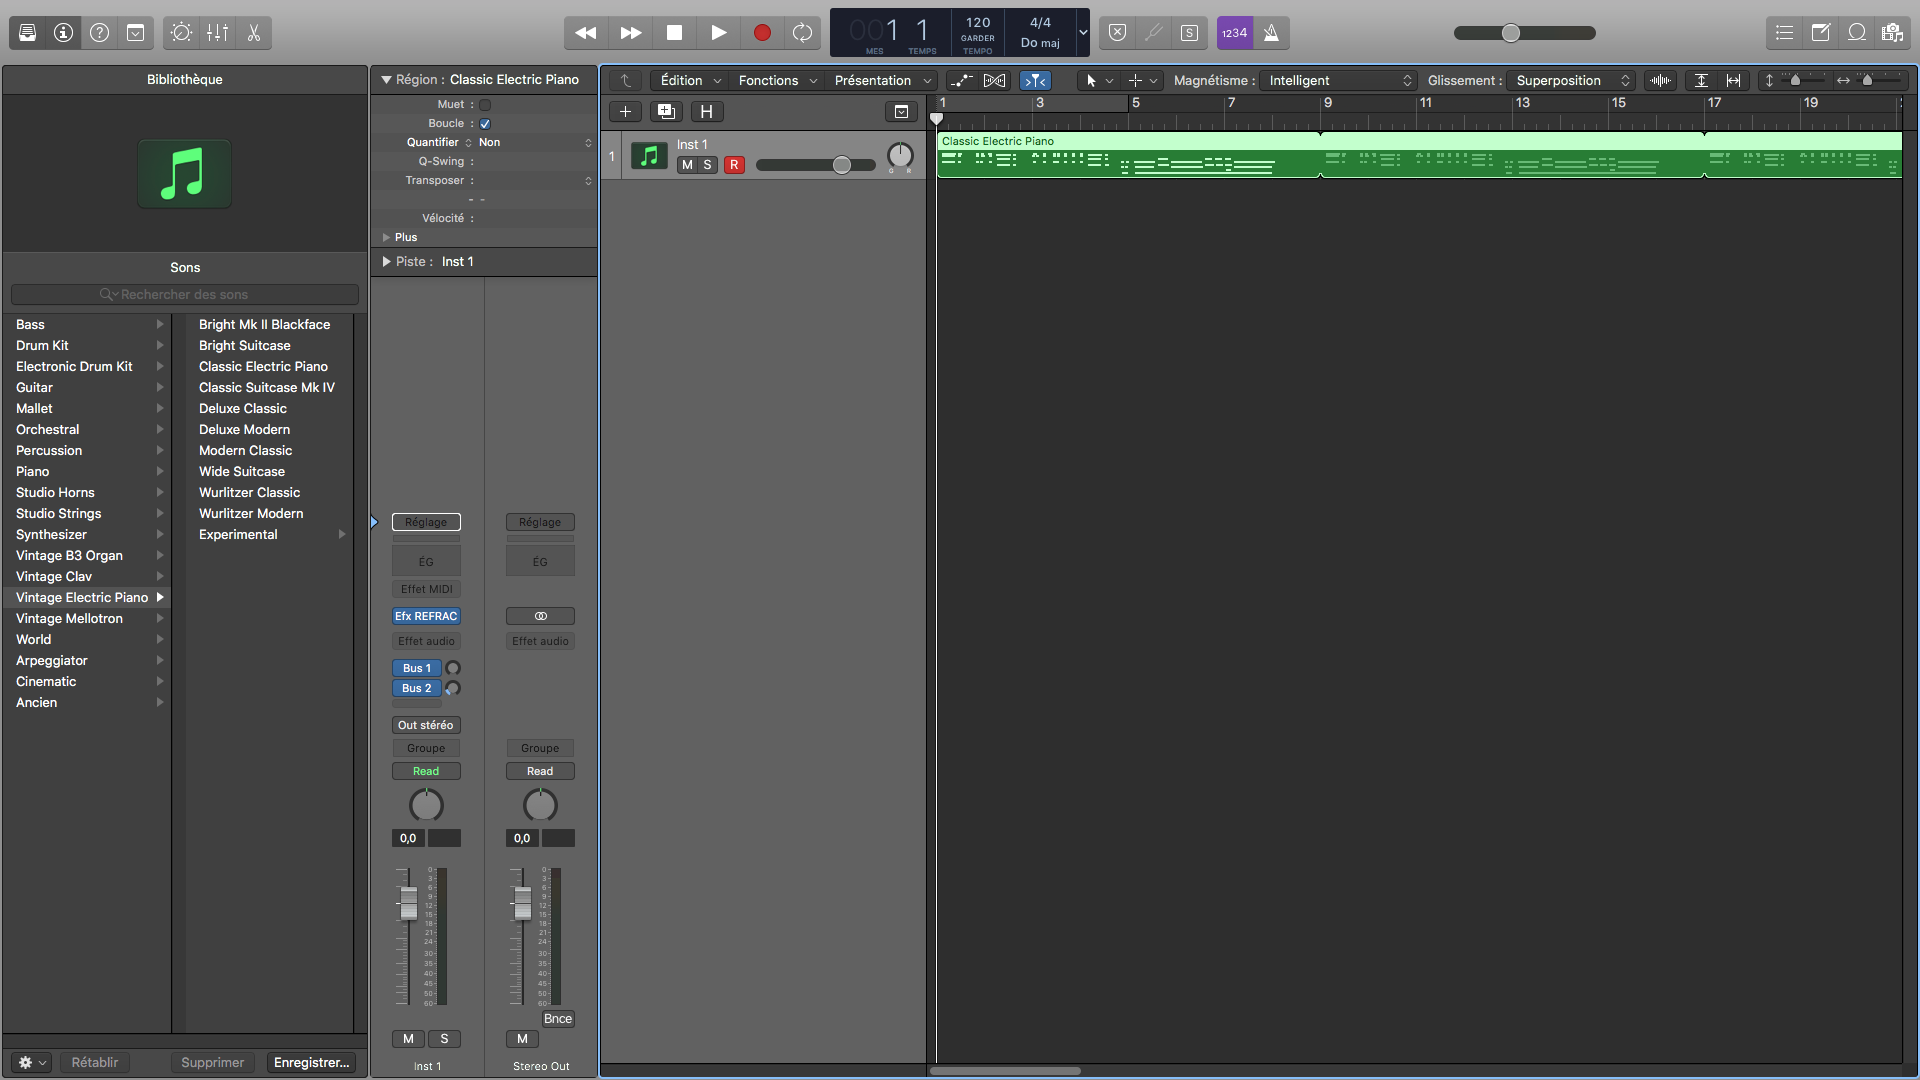1920x1080 pixels.
Task: Open the Smart Controls dial icon
Action: pos(181,33)
